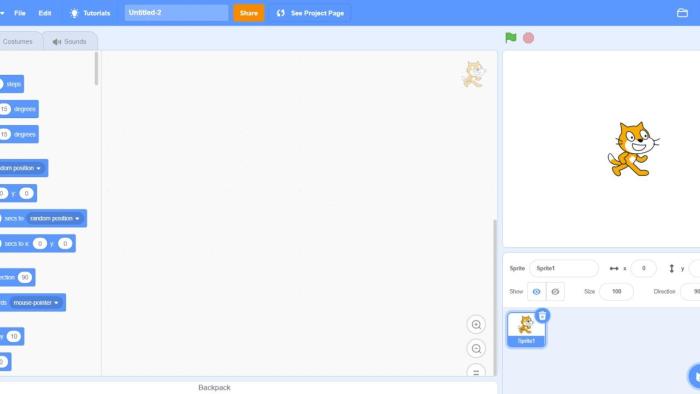Zoom in on the code workspace
Viewport: 700px width, 394px height.
(476, 324)
